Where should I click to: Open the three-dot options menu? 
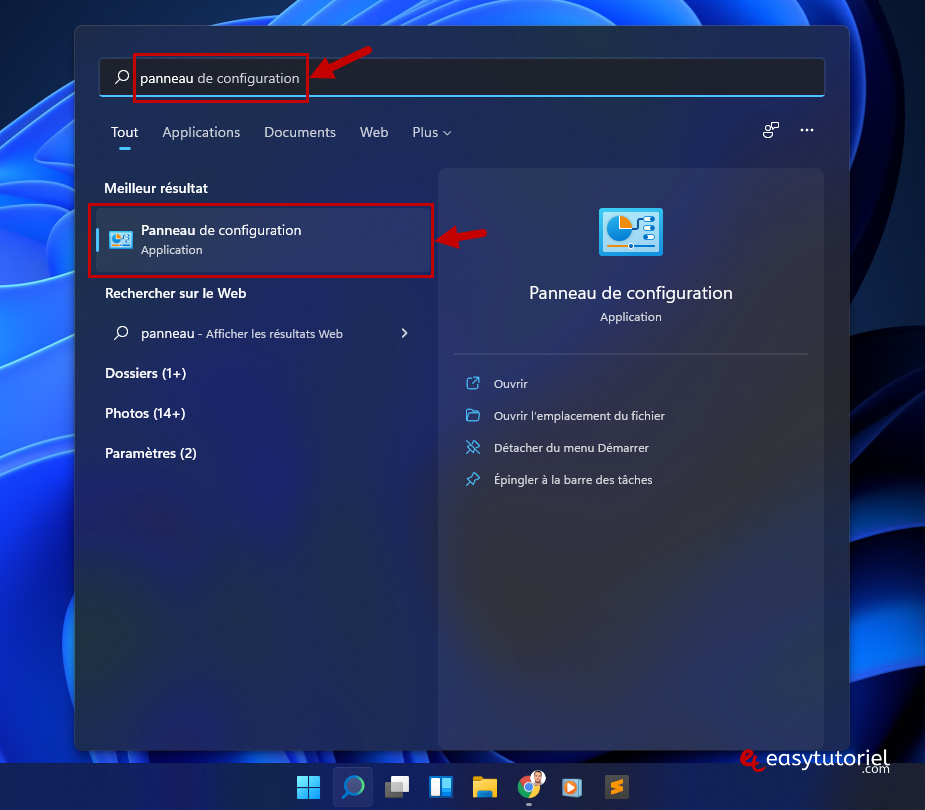pyautogui.click(x=806, y=130)
